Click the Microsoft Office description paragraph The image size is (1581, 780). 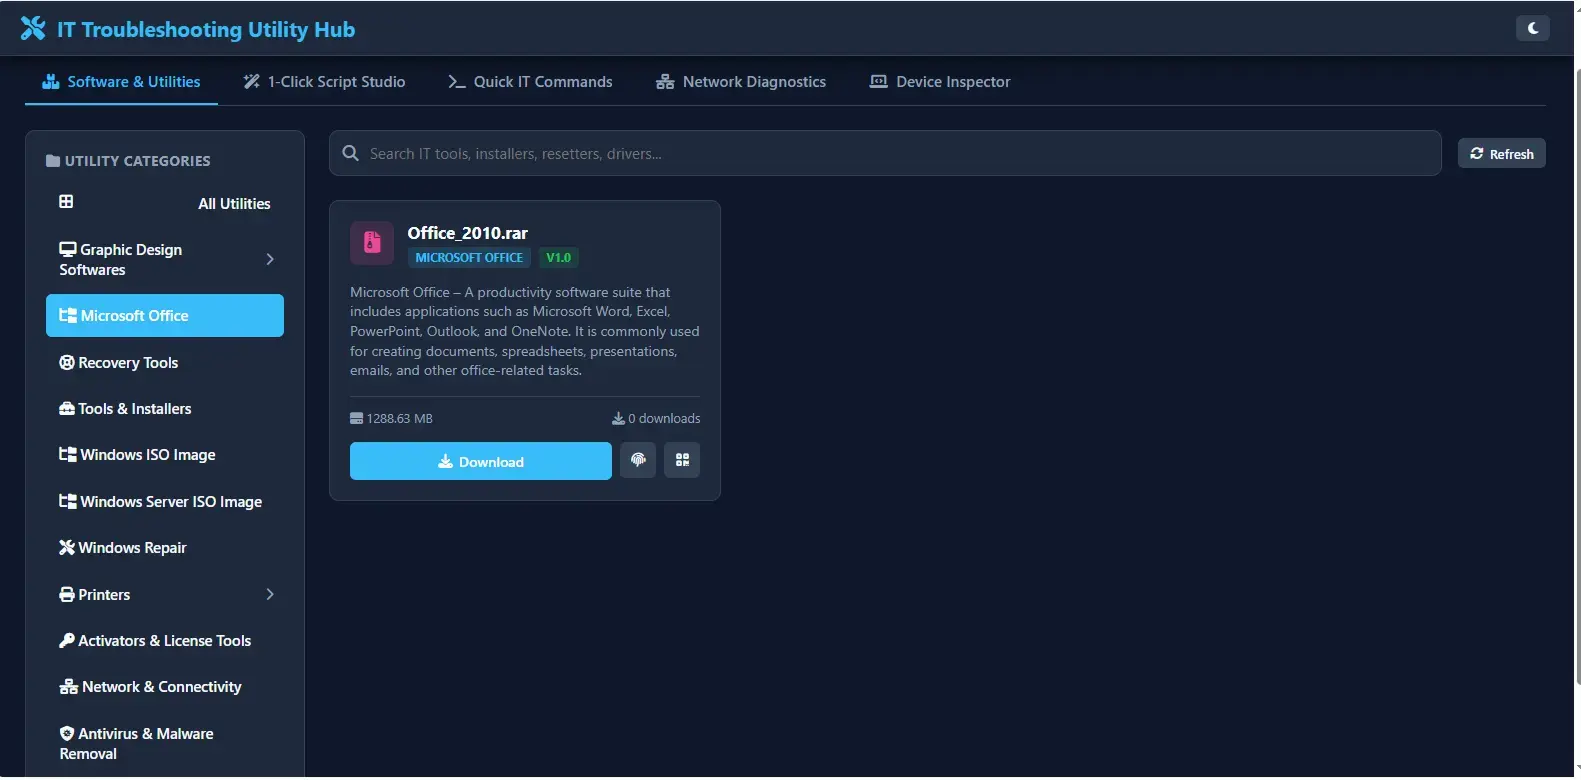click(x=525, y=331)
